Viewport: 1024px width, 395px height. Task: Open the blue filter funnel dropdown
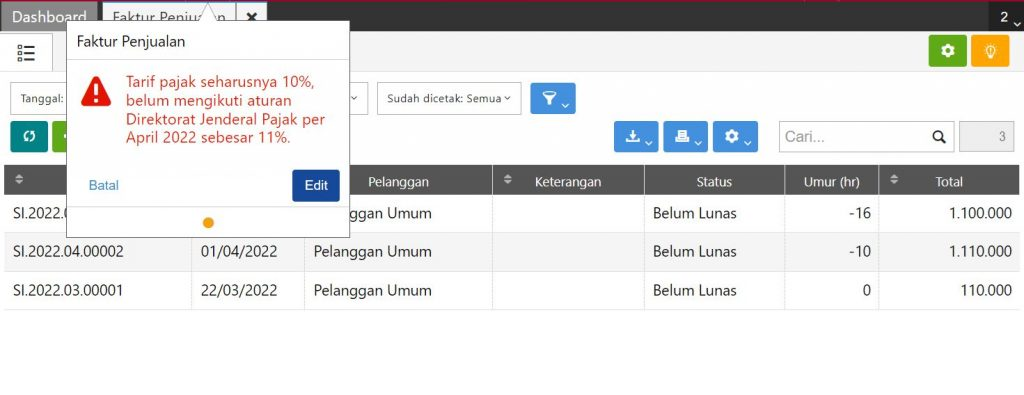[x=552, y=99]
